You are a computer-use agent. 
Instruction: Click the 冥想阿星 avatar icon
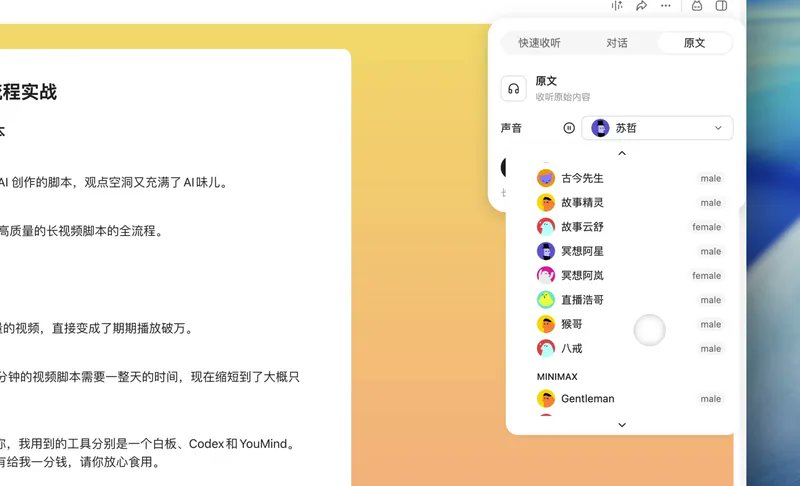[x=546, y=251]
